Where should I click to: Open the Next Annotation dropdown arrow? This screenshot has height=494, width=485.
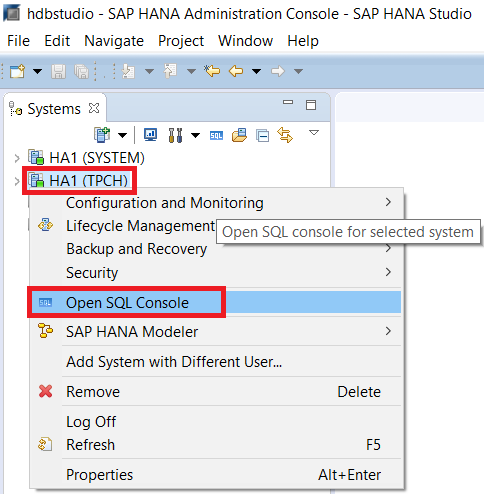click(x=149, y=71)
